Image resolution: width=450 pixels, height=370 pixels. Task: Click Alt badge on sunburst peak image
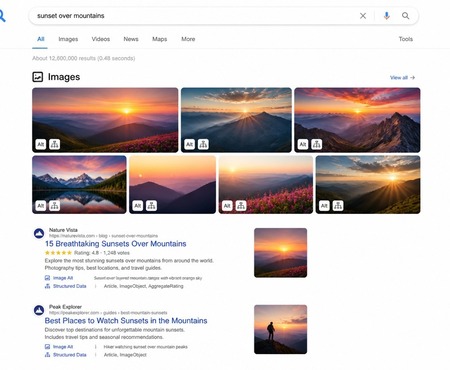coord(189,144)
